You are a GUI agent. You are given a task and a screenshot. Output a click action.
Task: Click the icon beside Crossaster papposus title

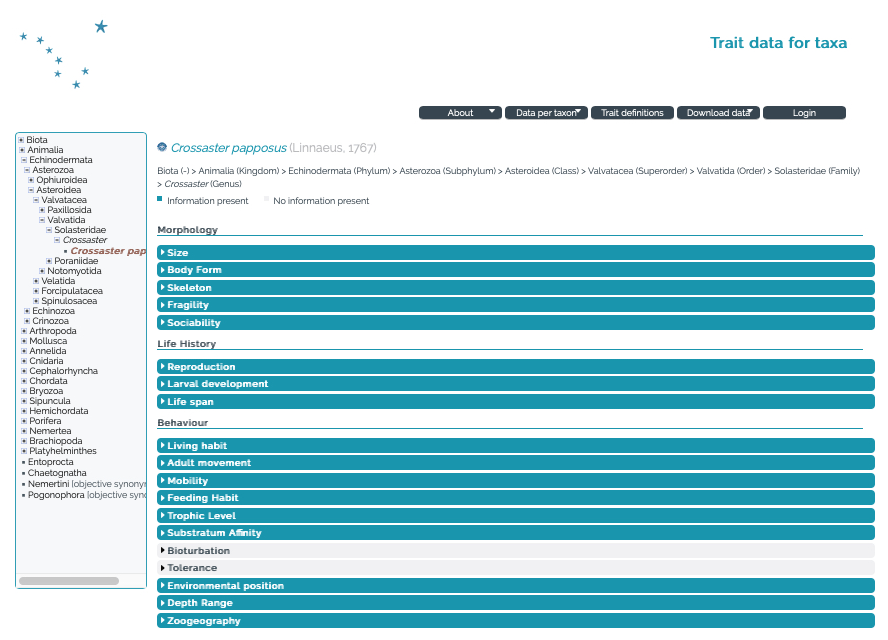click(x=162, y=148)
